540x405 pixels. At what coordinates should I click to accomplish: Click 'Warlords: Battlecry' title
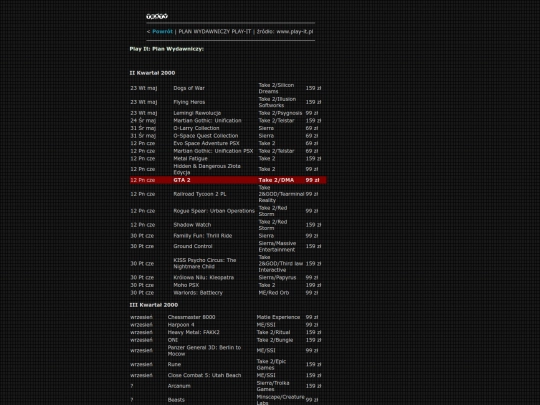pyautogui.click(x=198, y=293)
